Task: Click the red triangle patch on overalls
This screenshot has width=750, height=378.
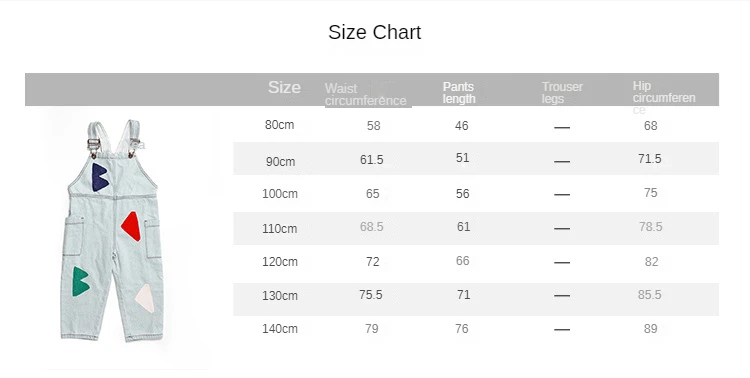Action: pos(131,226)
